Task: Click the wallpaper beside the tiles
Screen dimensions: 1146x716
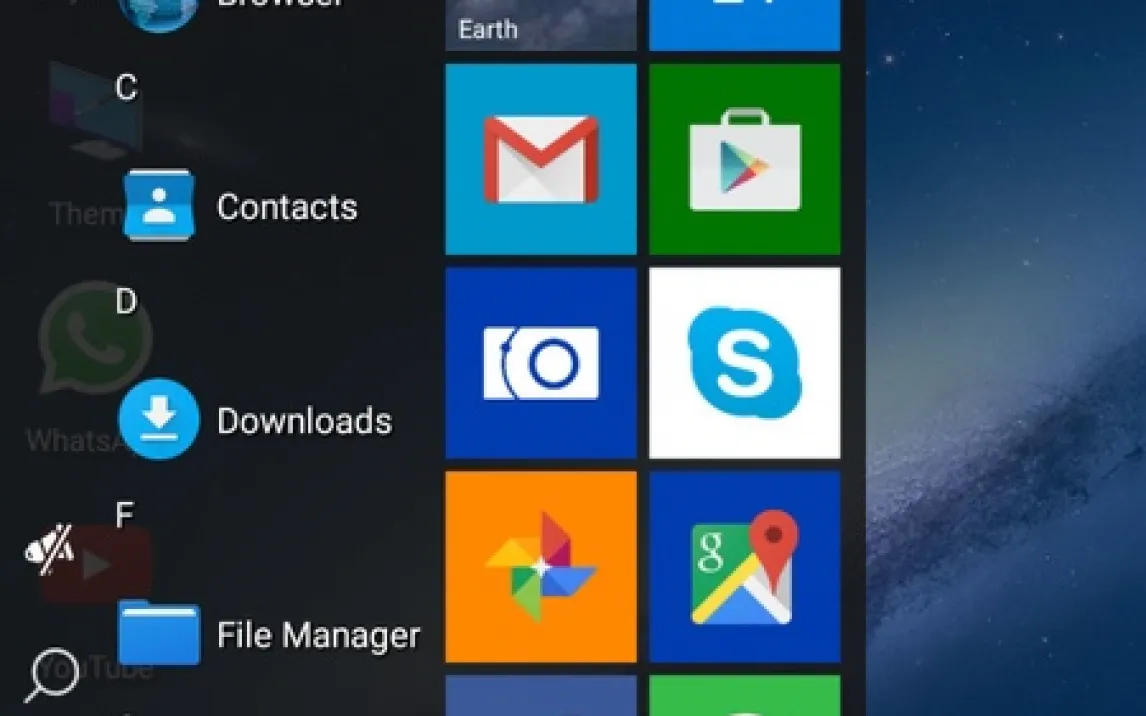Action: pyautogui.click(x=1000, y=350)
